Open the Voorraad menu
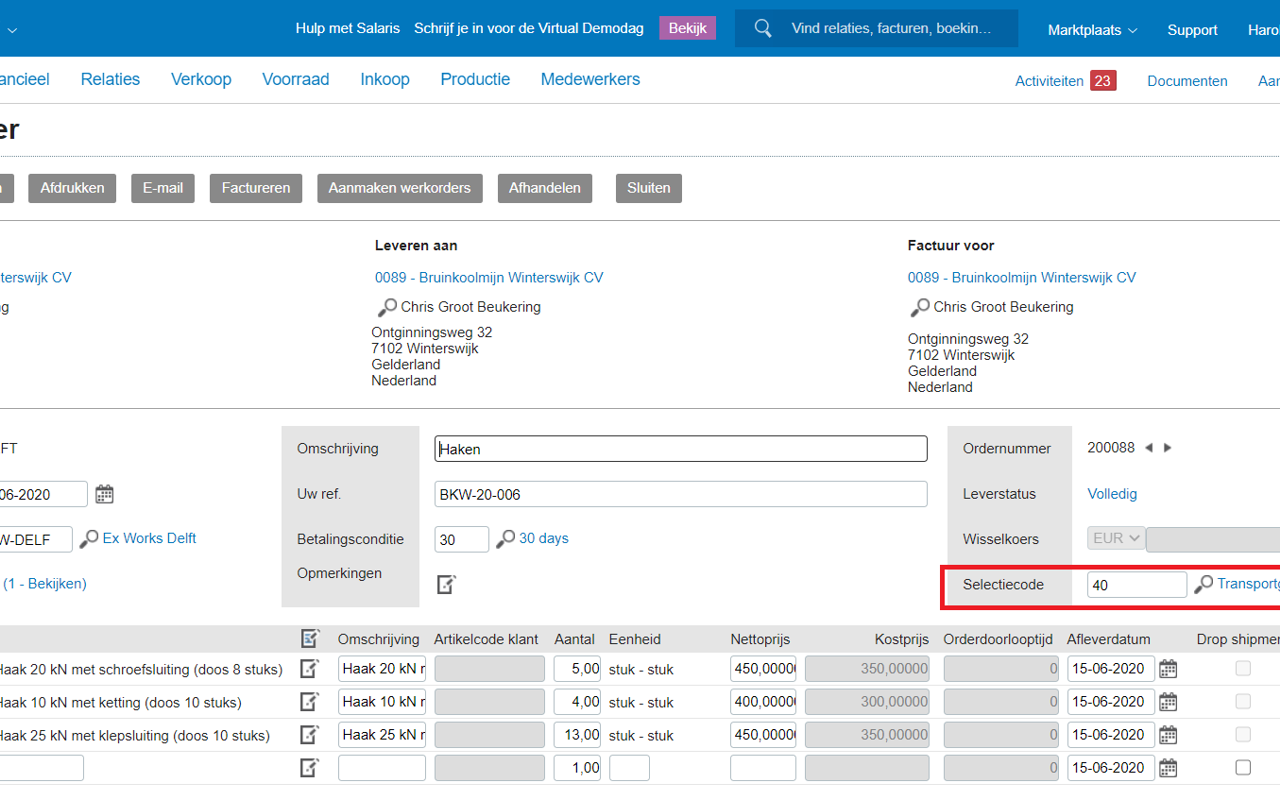The image size is (1280, 800). pos(295,79)
